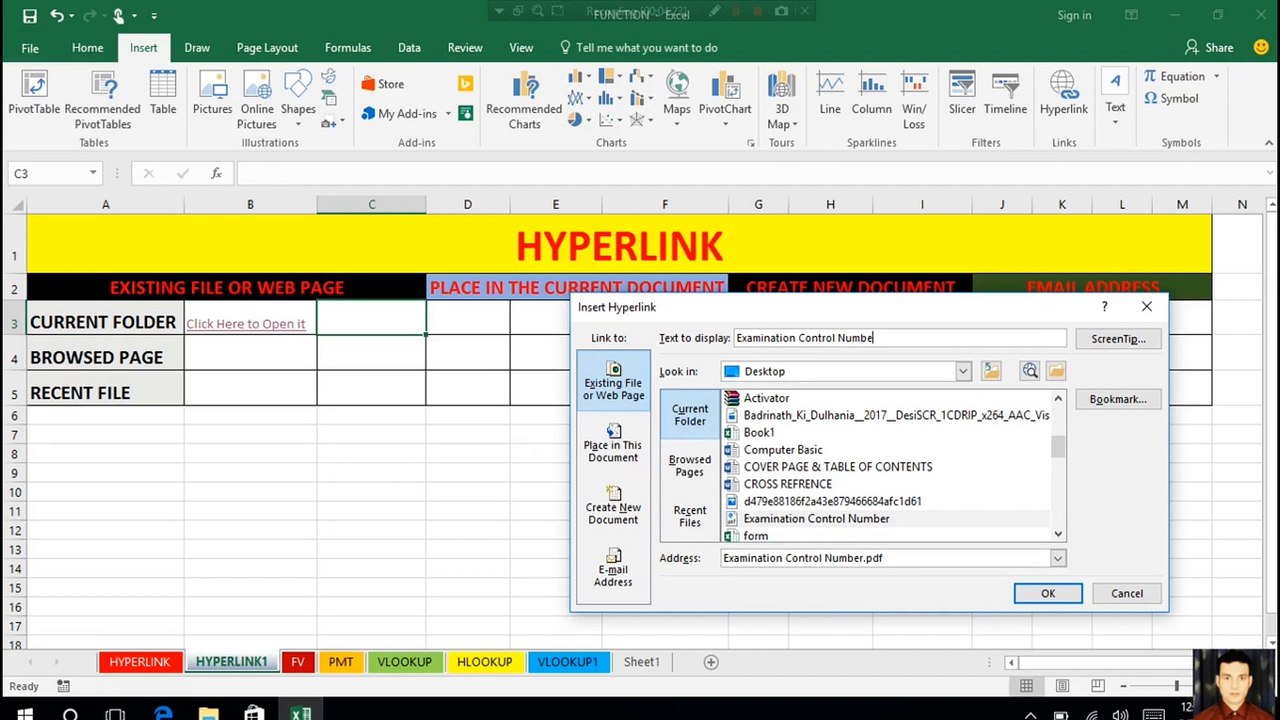1280x720 pixels.
Task: Expand the My Add-ins dropdown
Action: 447,114
